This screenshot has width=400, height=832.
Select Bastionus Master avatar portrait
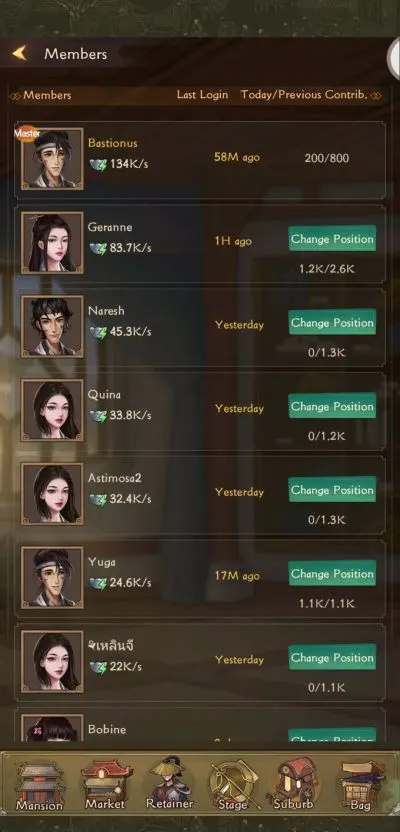click(x=52, y=159)
